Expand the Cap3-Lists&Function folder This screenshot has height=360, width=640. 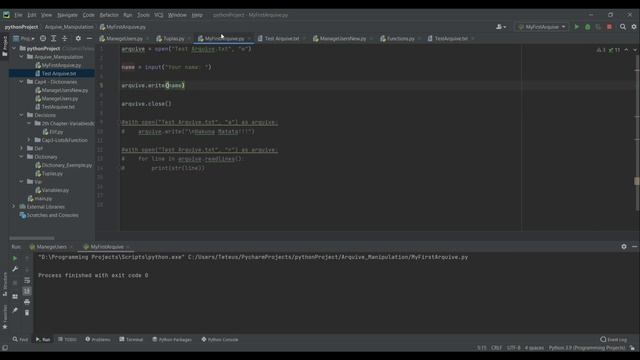pyautogui.click(x=29, y=140)
